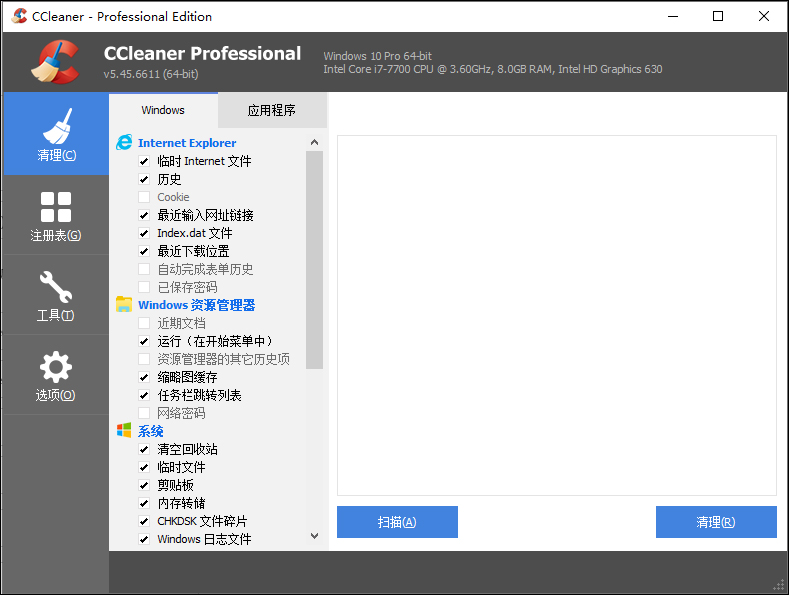The width and height of the screenshot is (789, 595).
Task: Uncheck the 剪贴板 checkbox
Action: 144,485
